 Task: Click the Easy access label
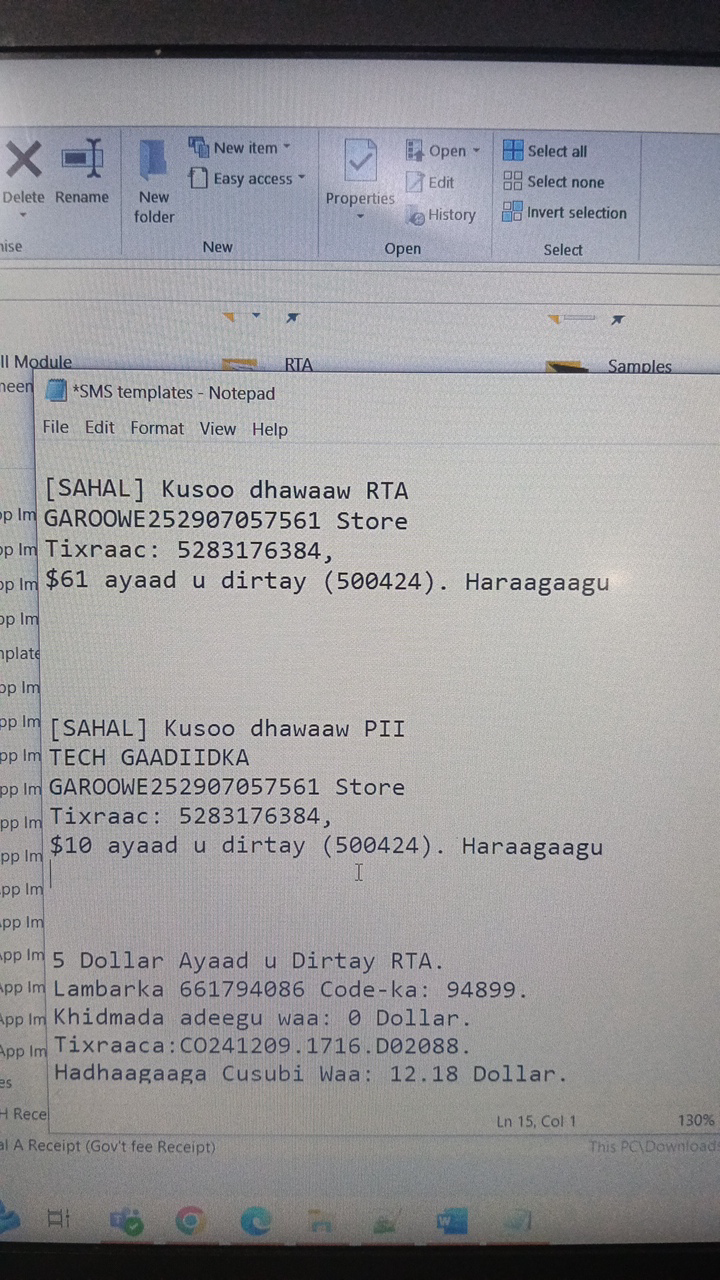(253, 179)
